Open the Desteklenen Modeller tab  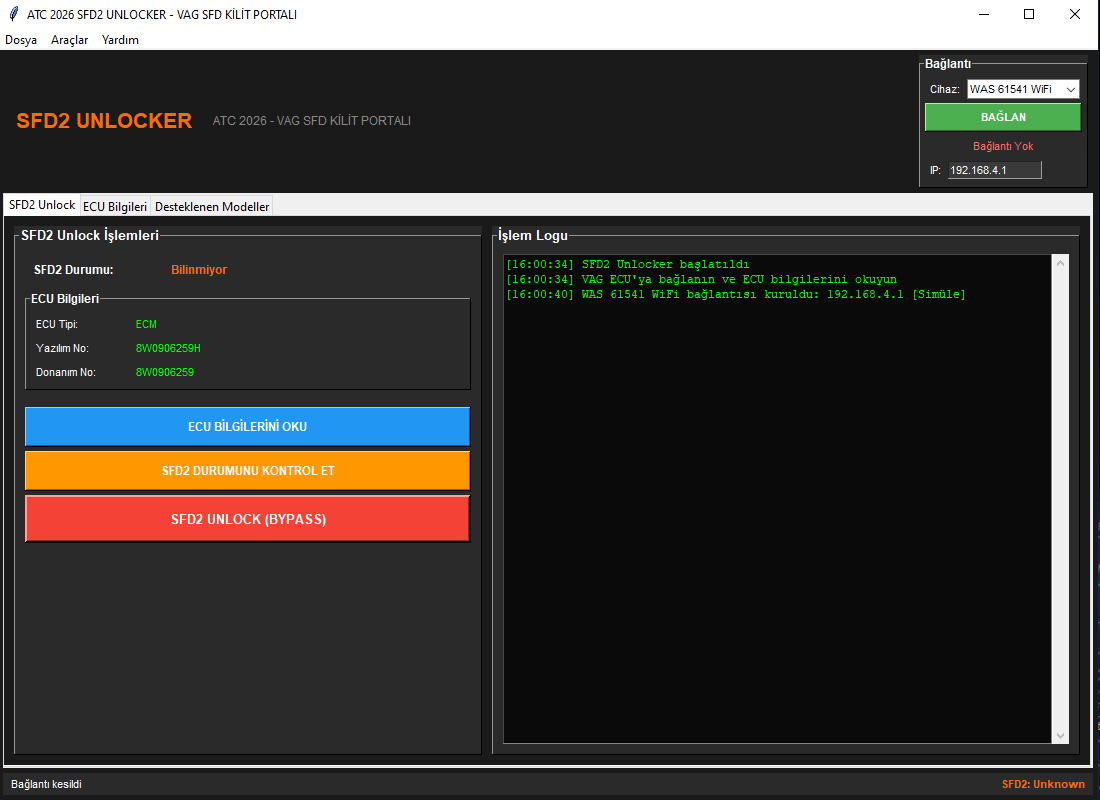click(x=211, y=206)
